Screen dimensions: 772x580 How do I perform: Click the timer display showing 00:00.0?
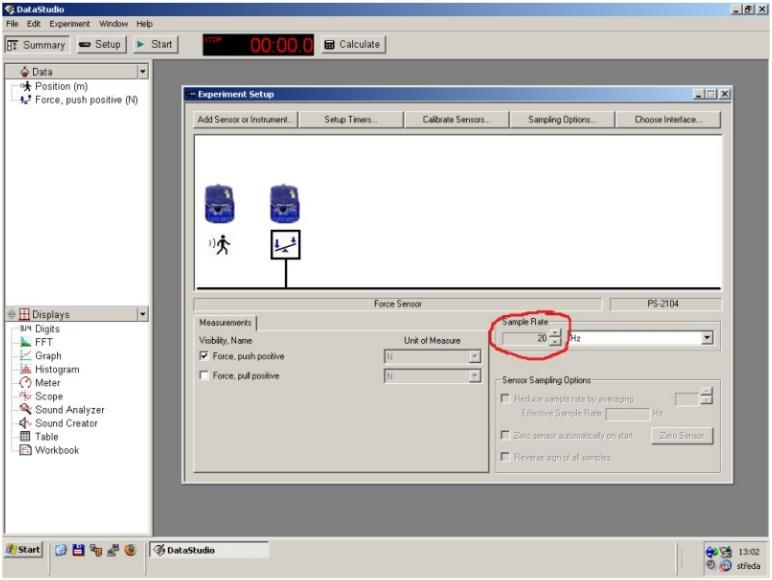pyautogui.click(x=258, y=45)
